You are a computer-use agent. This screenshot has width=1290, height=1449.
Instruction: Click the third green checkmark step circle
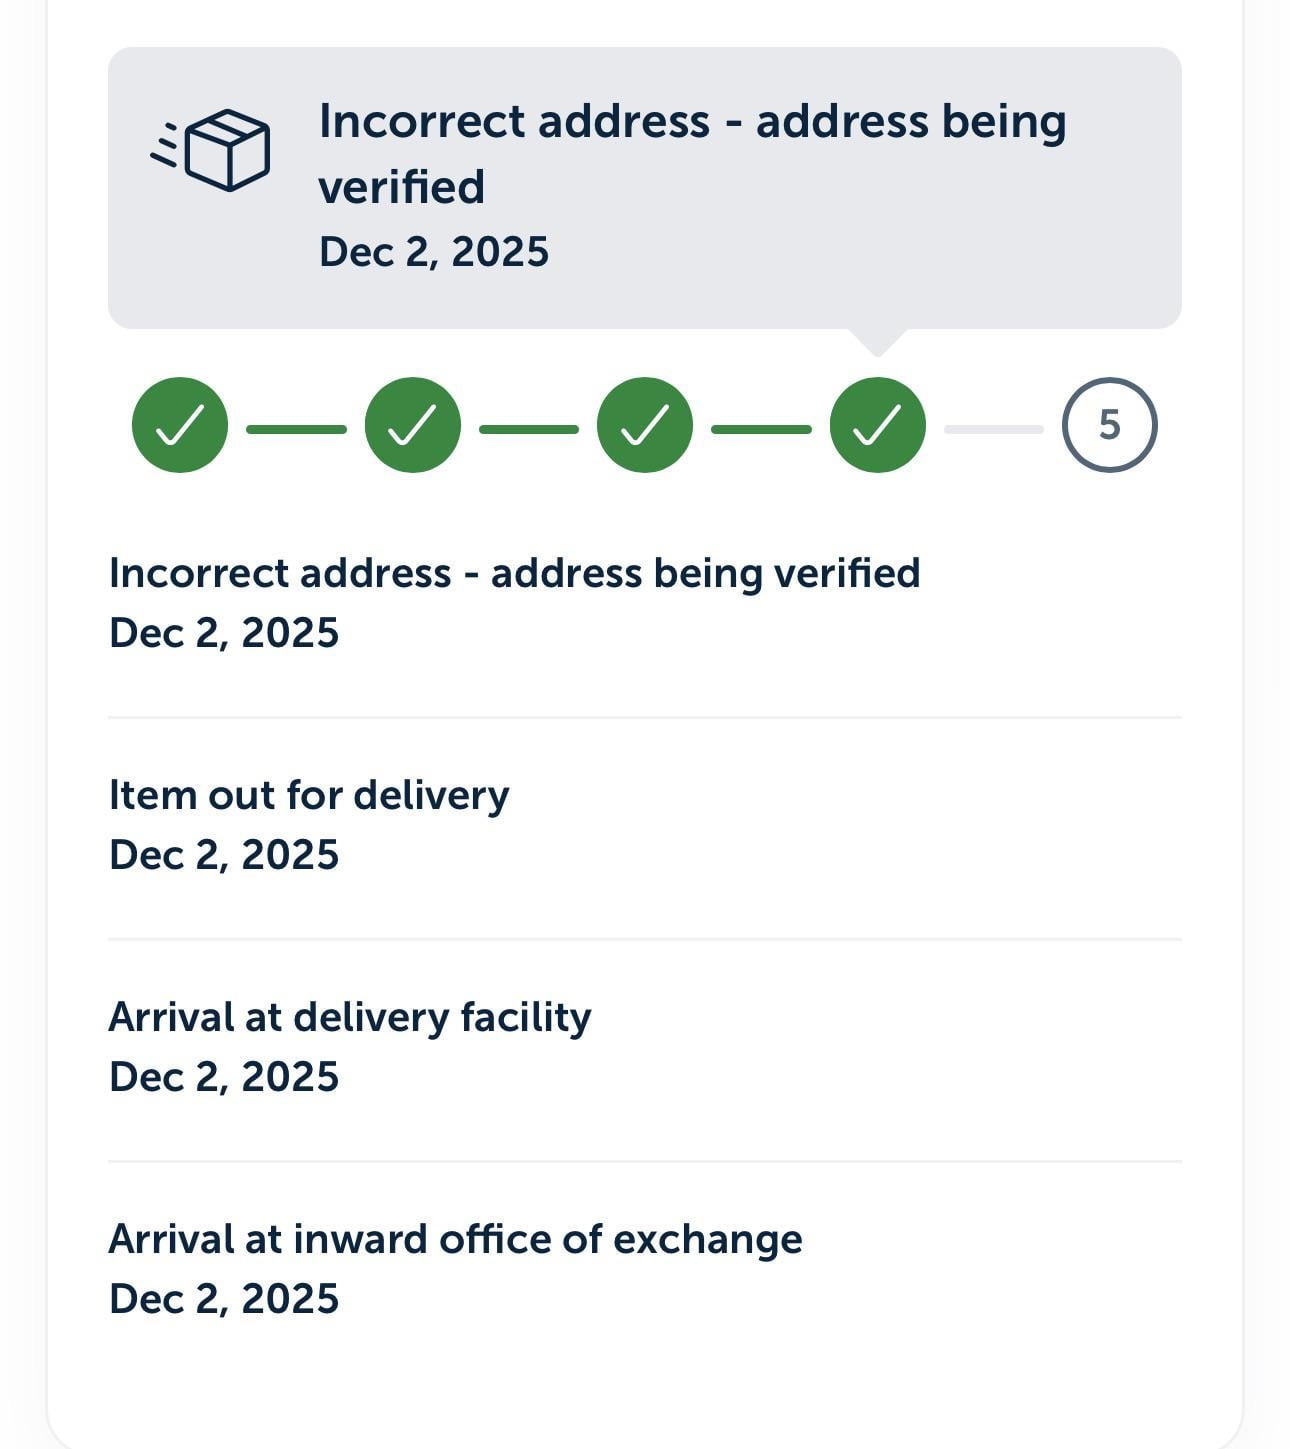coord(645,425)
